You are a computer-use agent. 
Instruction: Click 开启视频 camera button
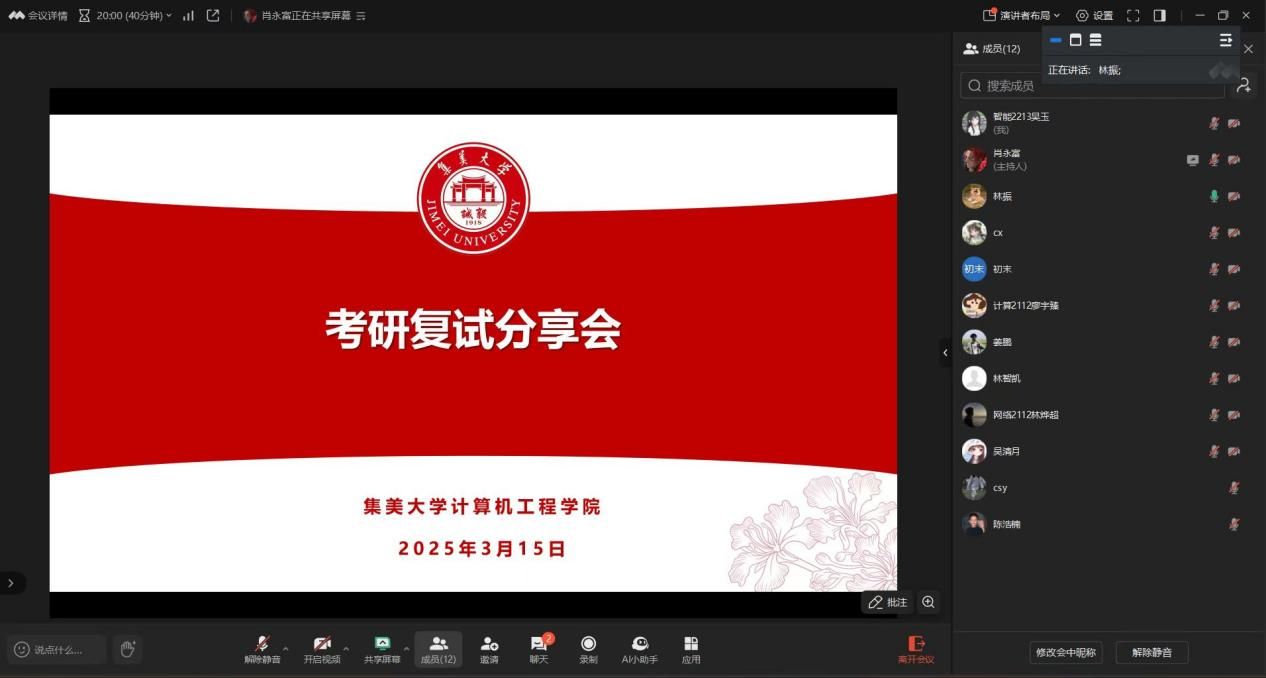tap(322, 649)
